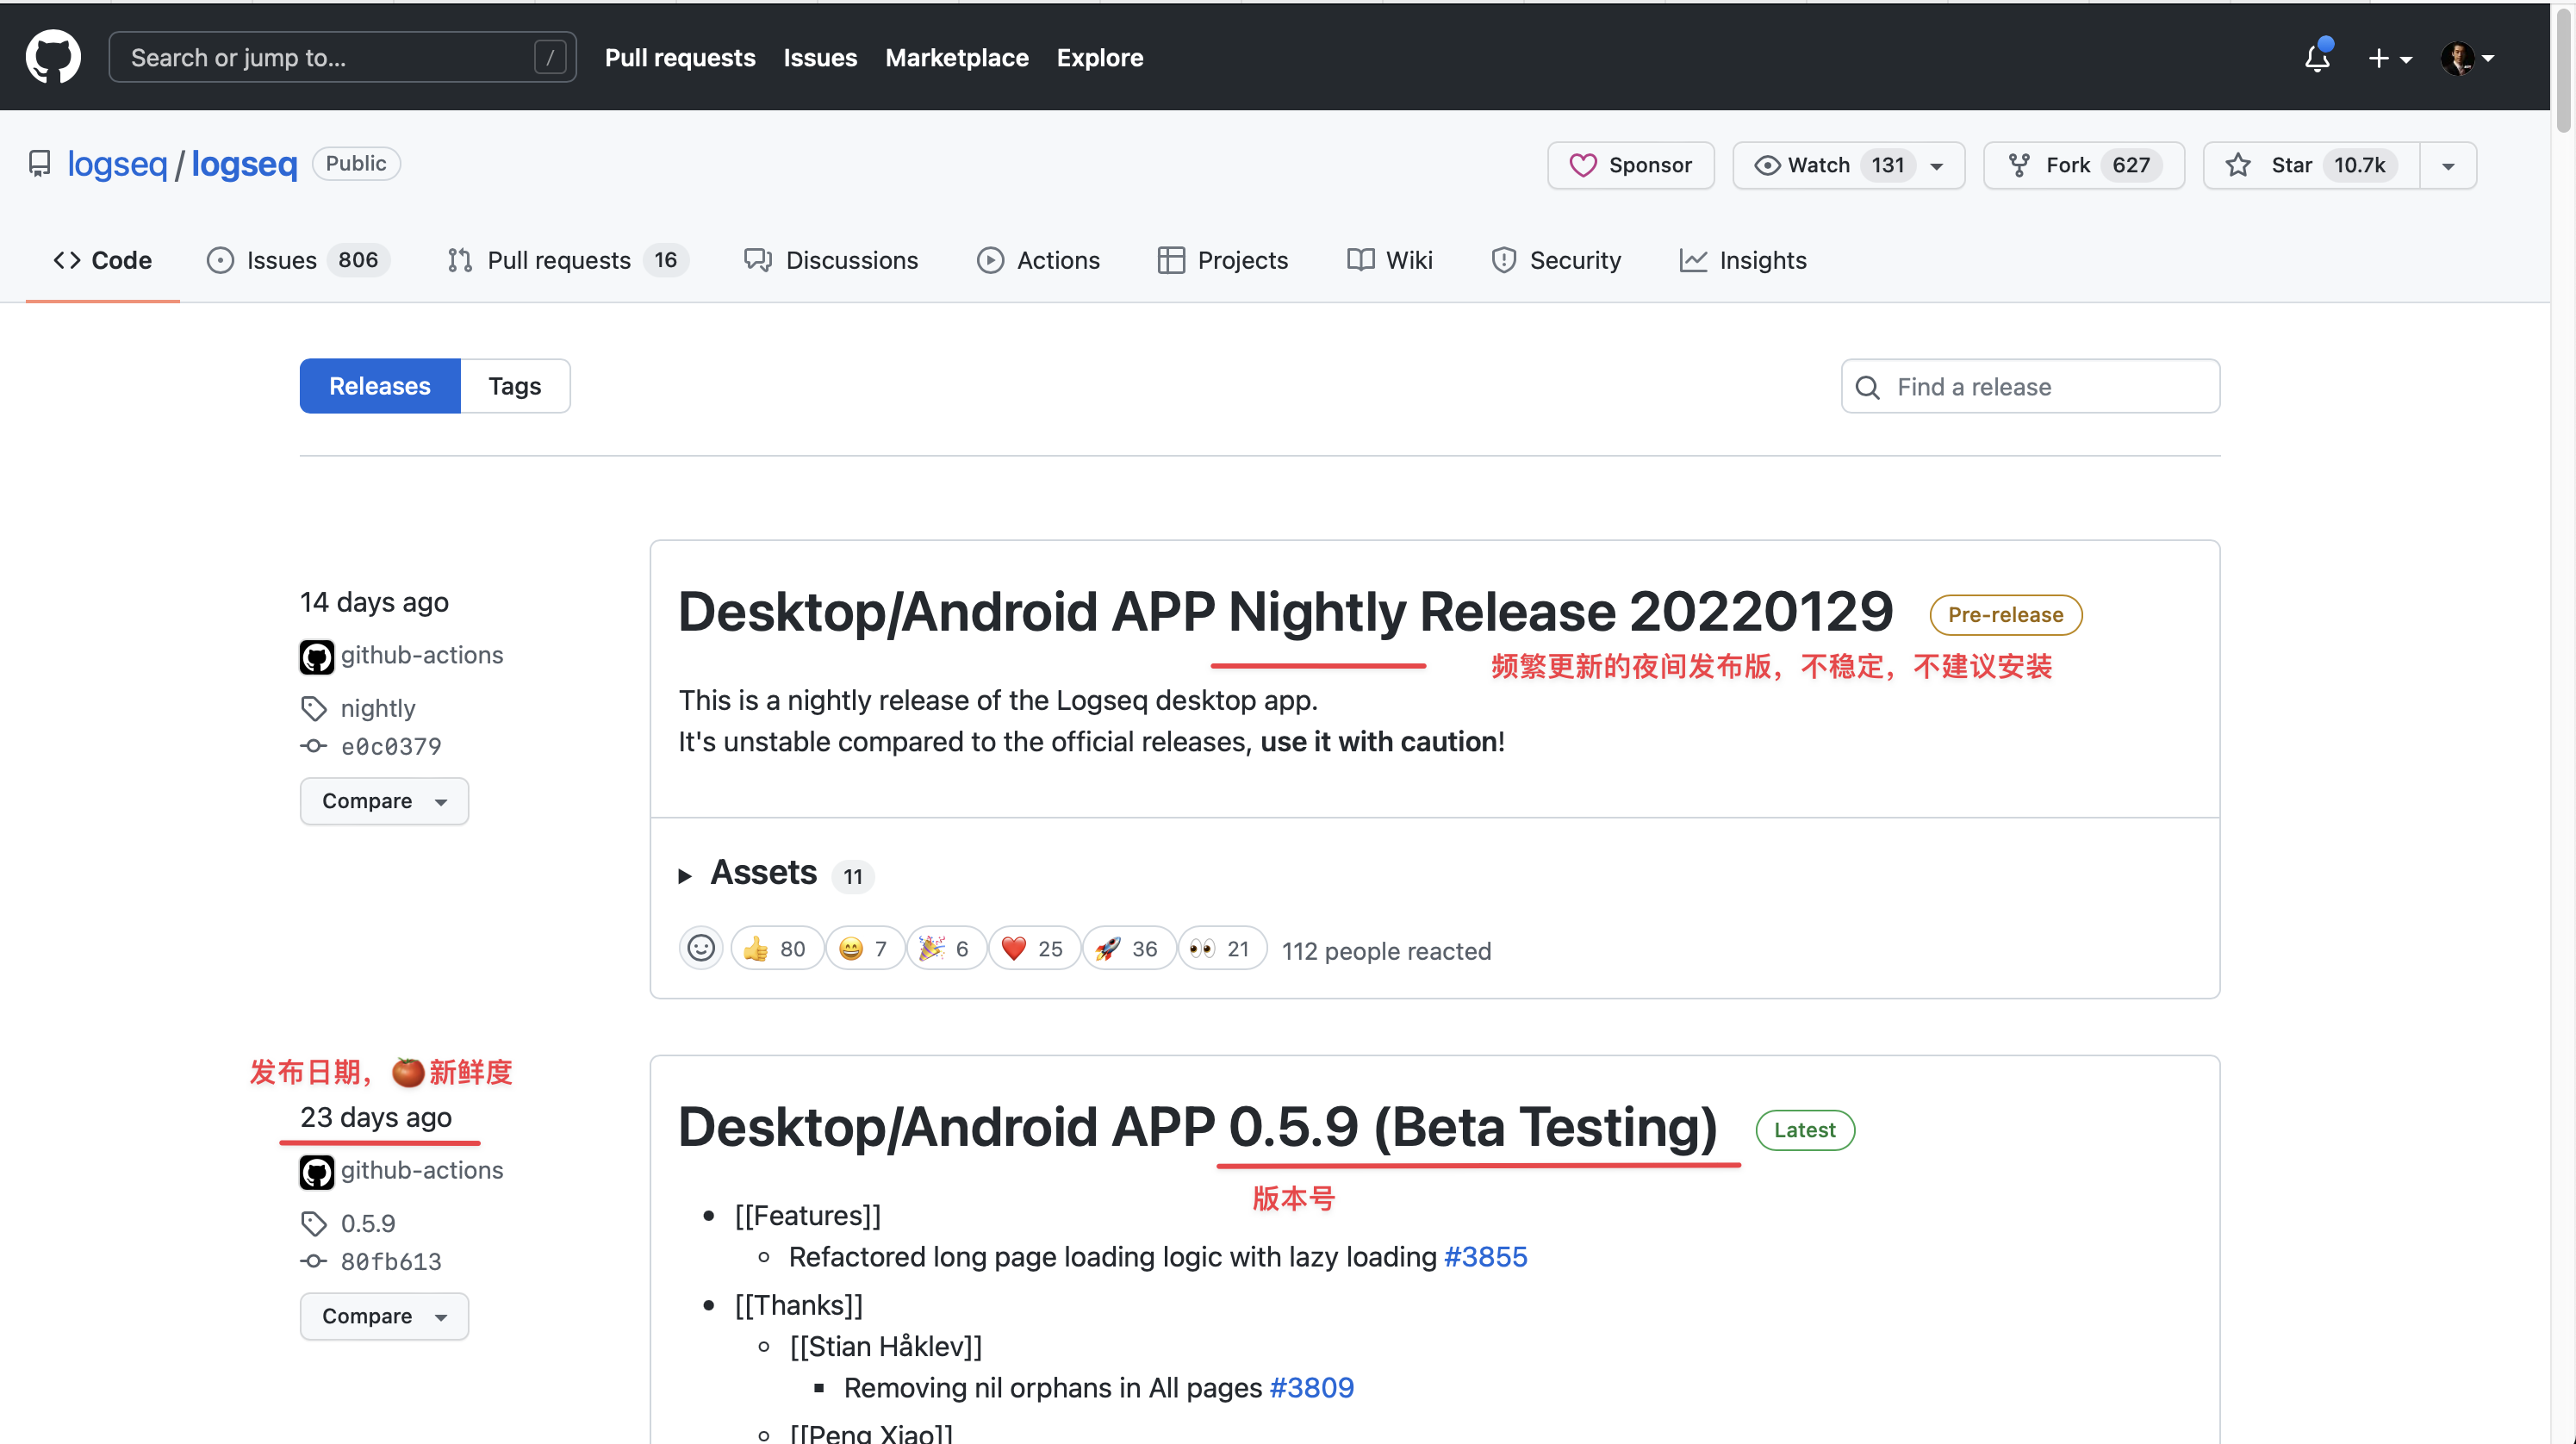
Task: Open Explore in top navigation
Action: 1100,58
